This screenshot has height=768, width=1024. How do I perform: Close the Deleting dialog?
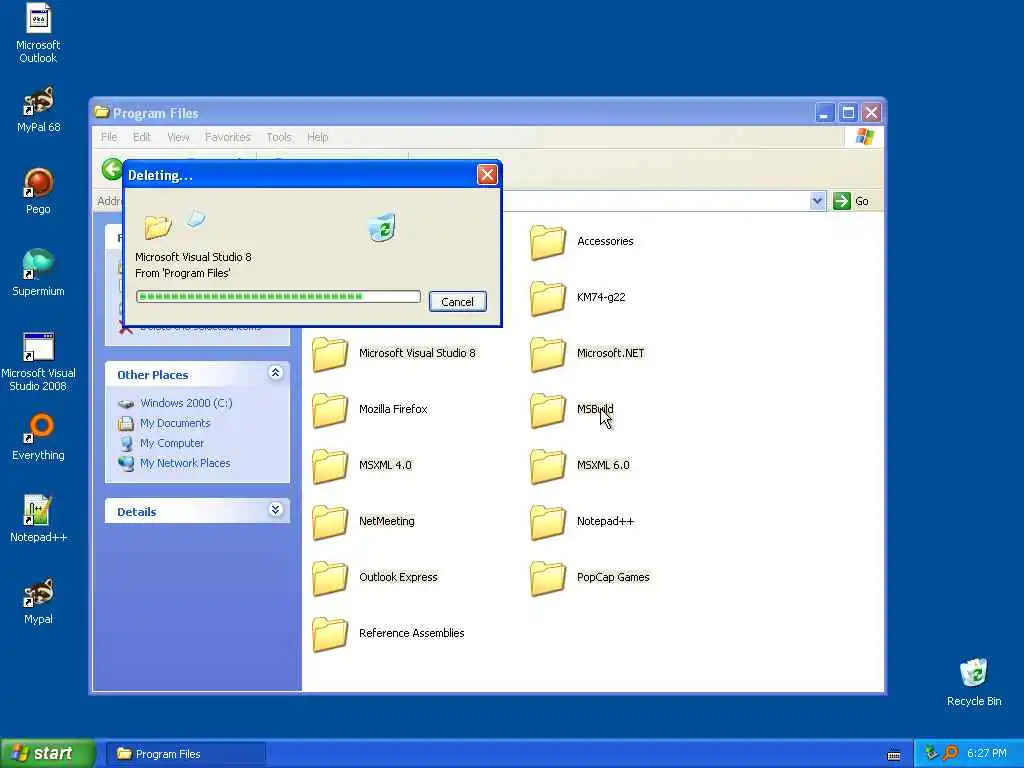point(487,174)
